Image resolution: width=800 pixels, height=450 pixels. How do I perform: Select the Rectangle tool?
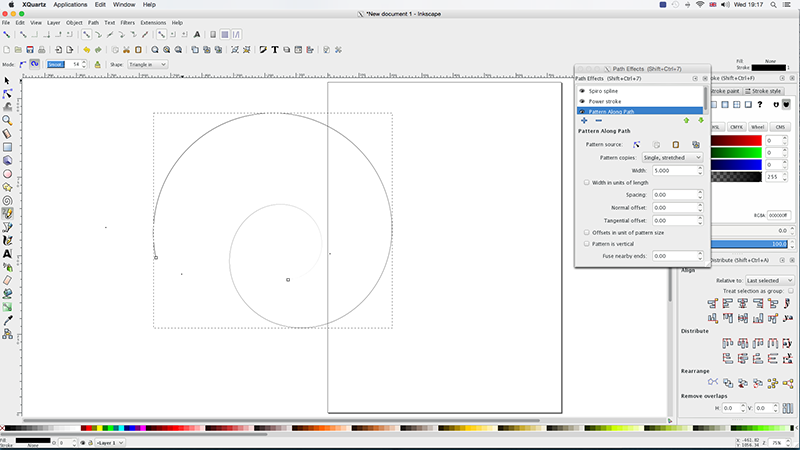click(7, 147)
